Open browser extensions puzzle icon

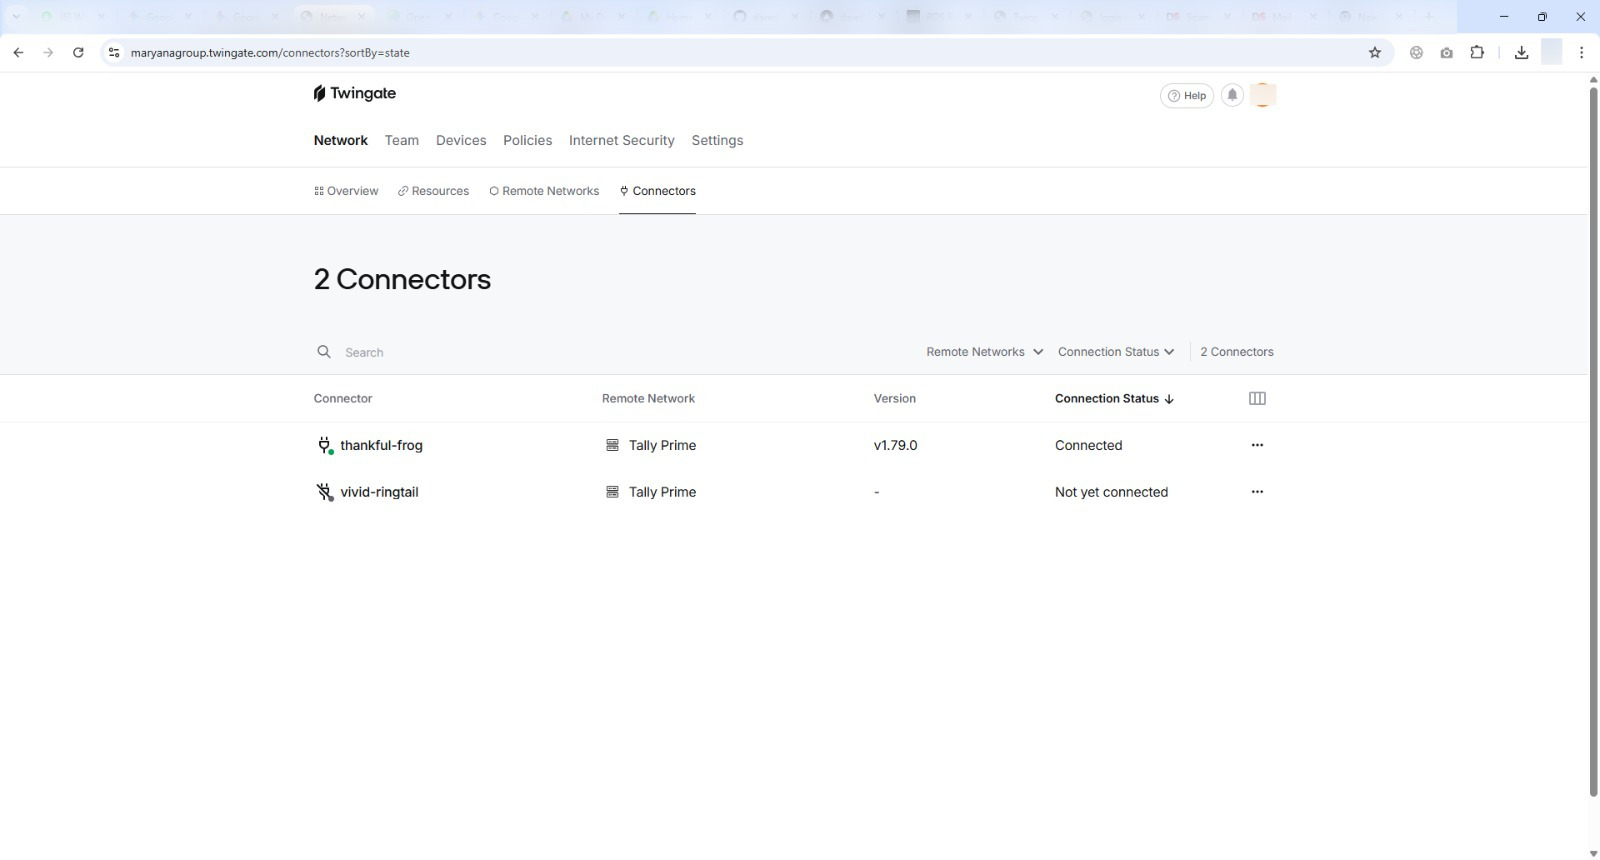point(1477,53)
